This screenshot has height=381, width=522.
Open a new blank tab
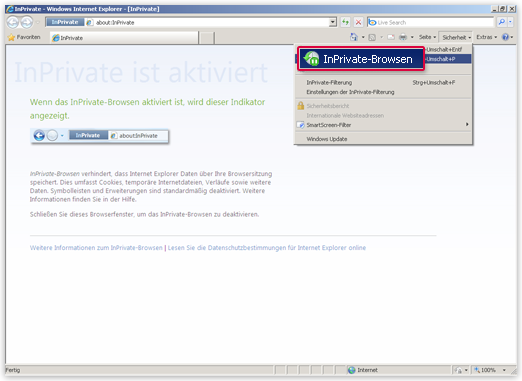(207, 38)
